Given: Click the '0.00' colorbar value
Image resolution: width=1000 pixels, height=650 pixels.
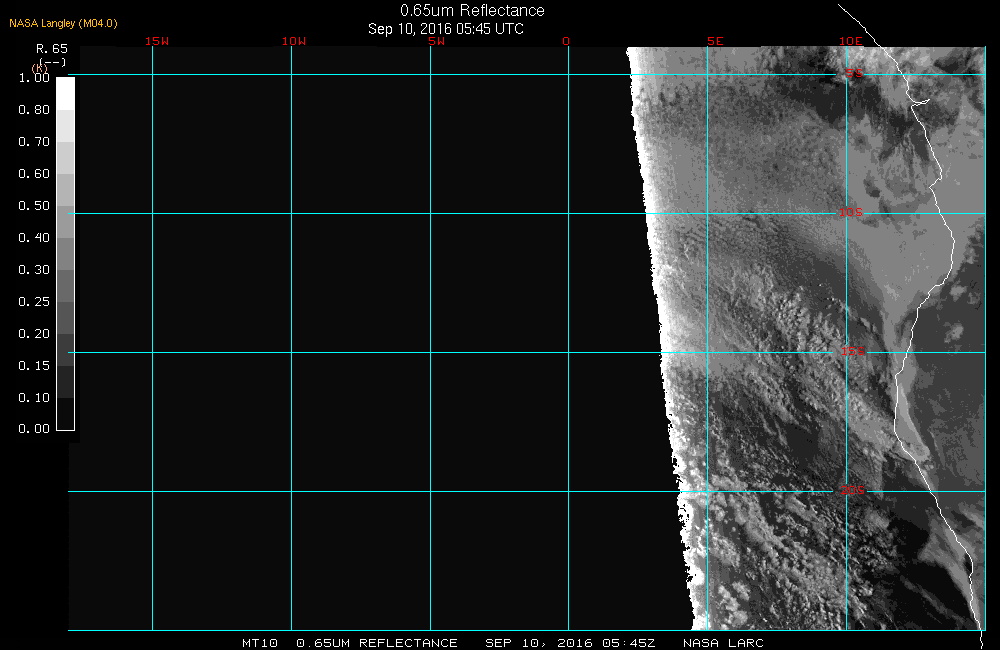Looking at the screenshot, I should coord(34,429).
